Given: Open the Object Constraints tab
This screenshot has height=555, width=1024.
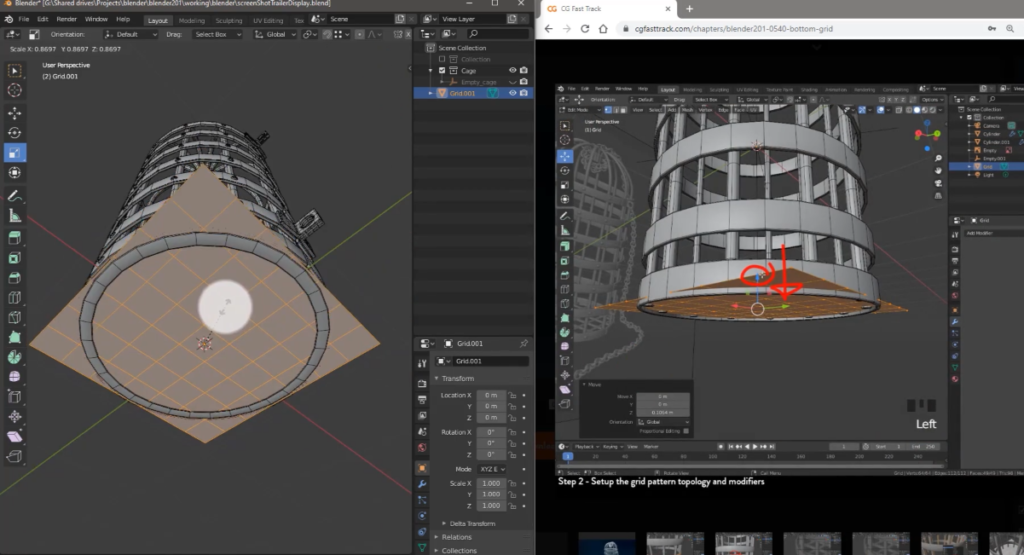Looking at the screenshot, I should tap(422, 531).
